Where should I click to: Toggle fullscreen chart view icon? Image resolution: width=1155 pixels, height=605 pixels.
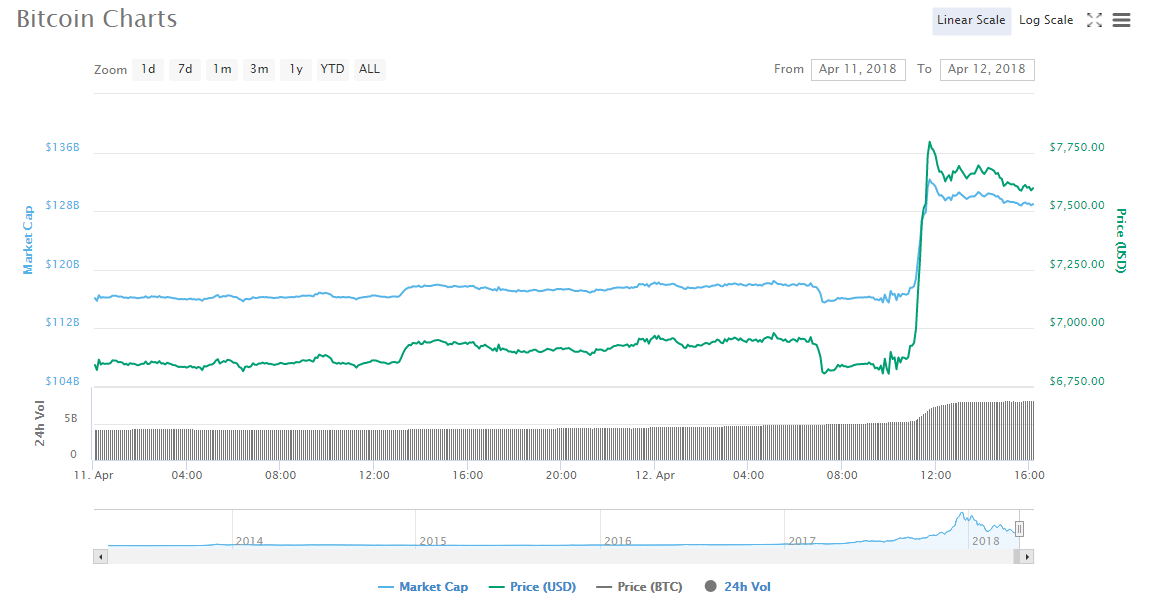tap(1095, 21)
